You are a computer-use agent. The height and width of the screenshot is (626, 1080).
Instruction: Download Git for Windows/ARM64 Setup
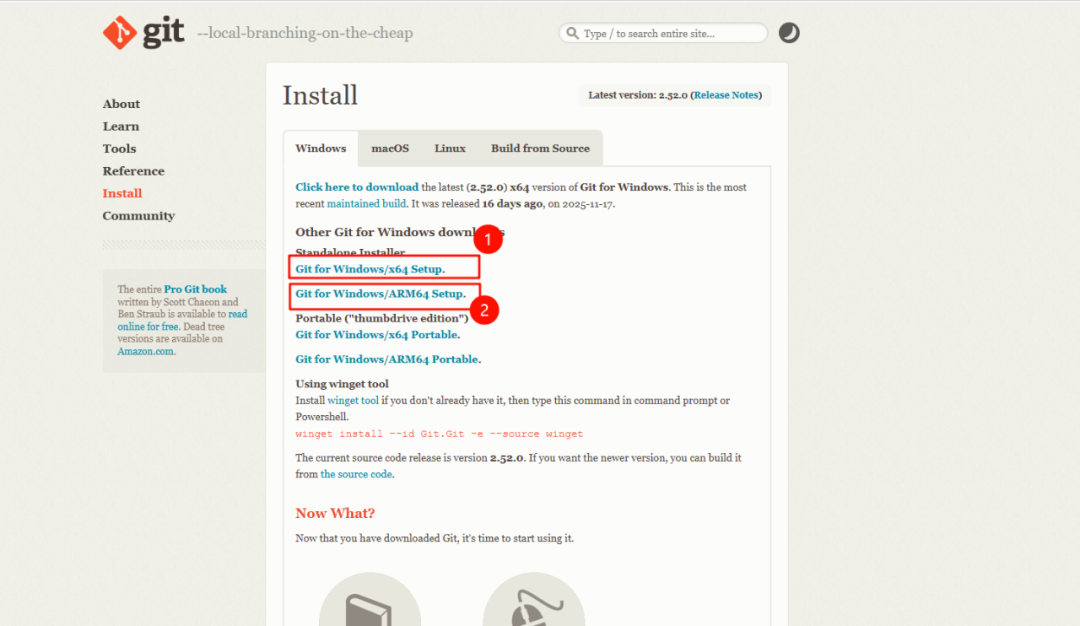click(x=380, y=293)
